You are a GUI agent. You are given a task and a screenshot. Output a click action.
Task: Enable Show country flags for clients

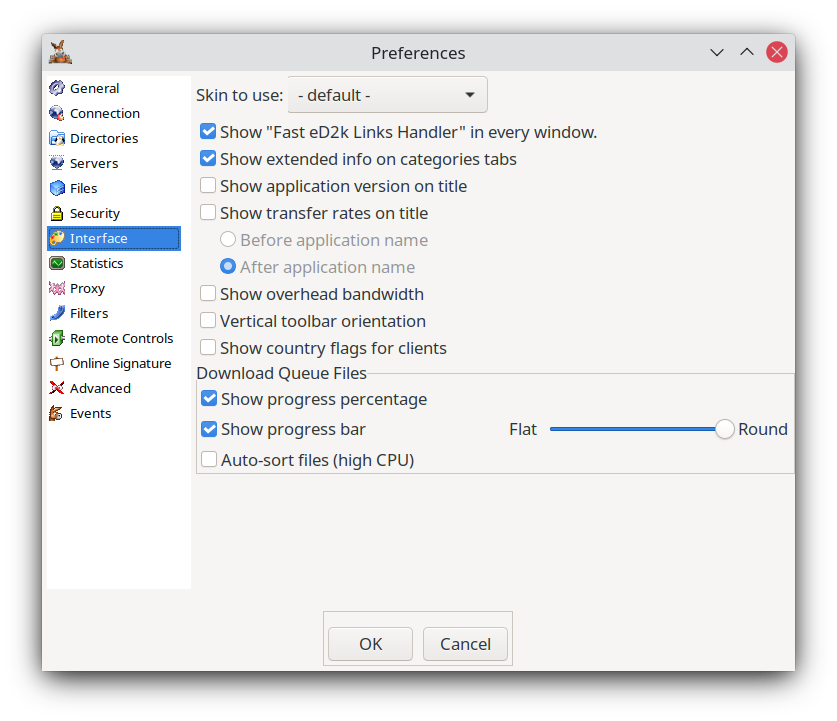click(208, 347)
